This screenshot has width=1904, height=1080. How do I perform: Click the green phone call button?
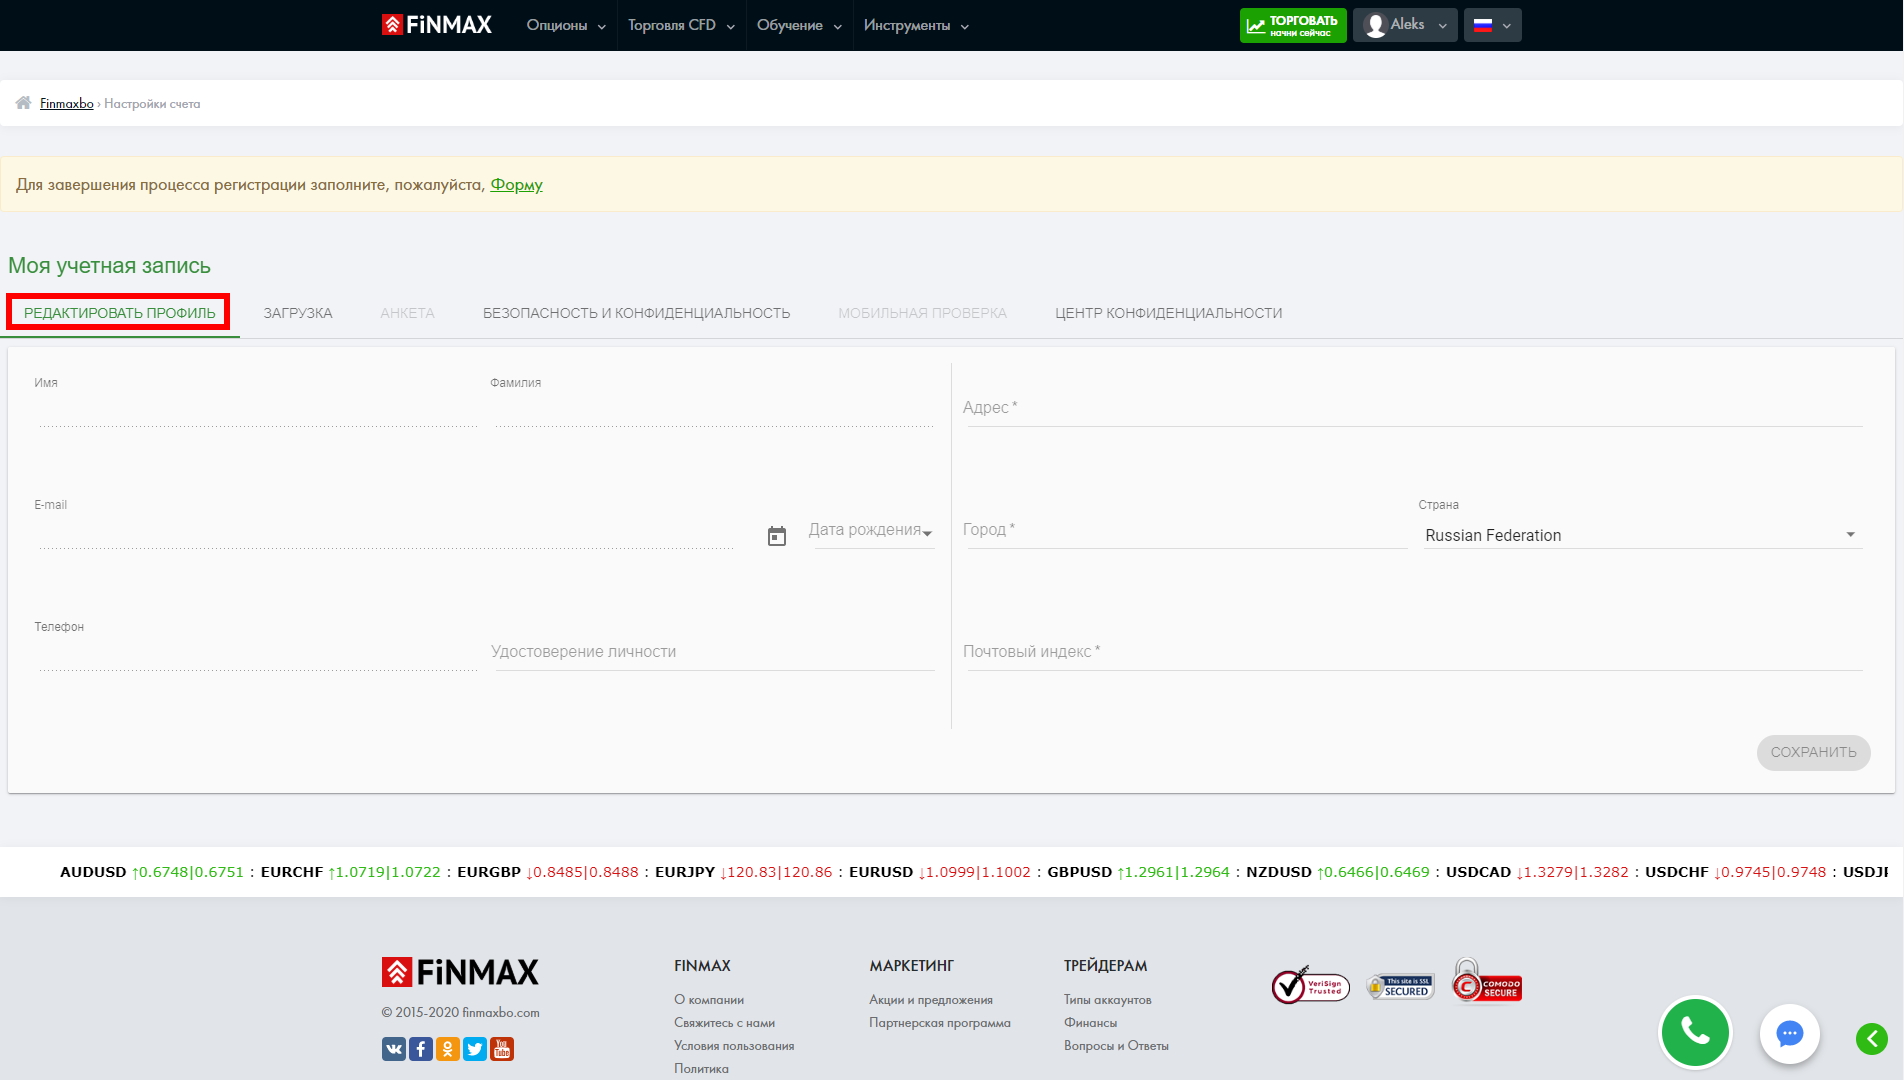pyautogui.click(x=1695, y=1031)
